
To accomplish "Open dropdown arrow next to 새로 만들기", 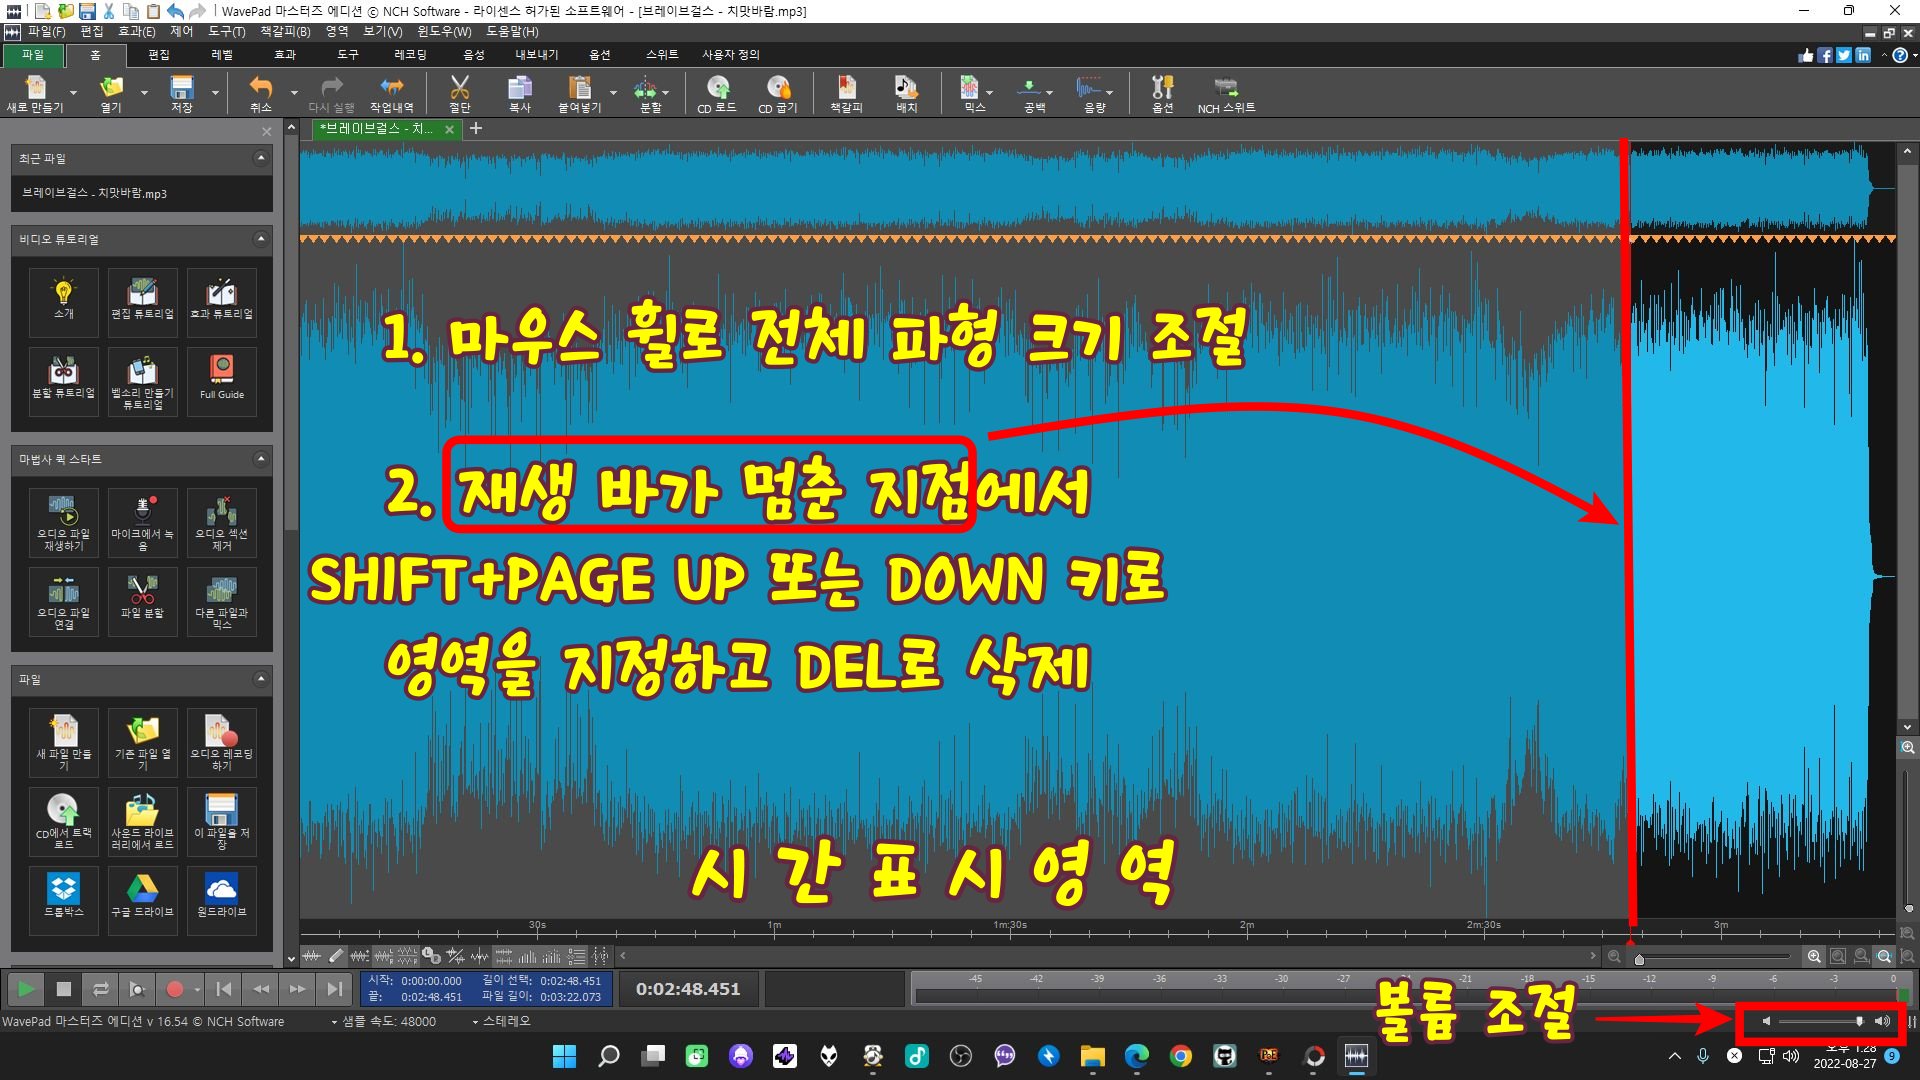I will (73, 93).
